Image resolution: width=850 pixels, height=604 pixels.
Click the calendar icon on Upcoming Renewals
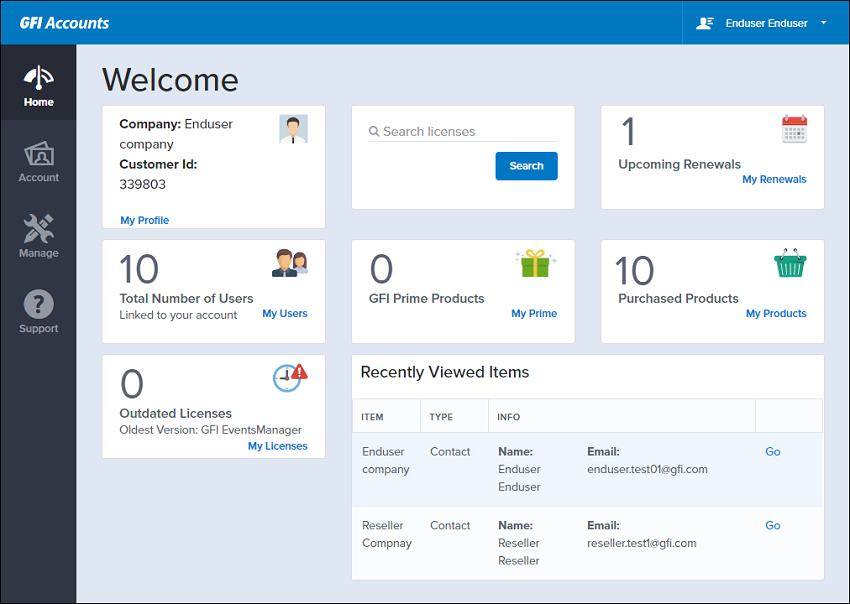(794, 129)
